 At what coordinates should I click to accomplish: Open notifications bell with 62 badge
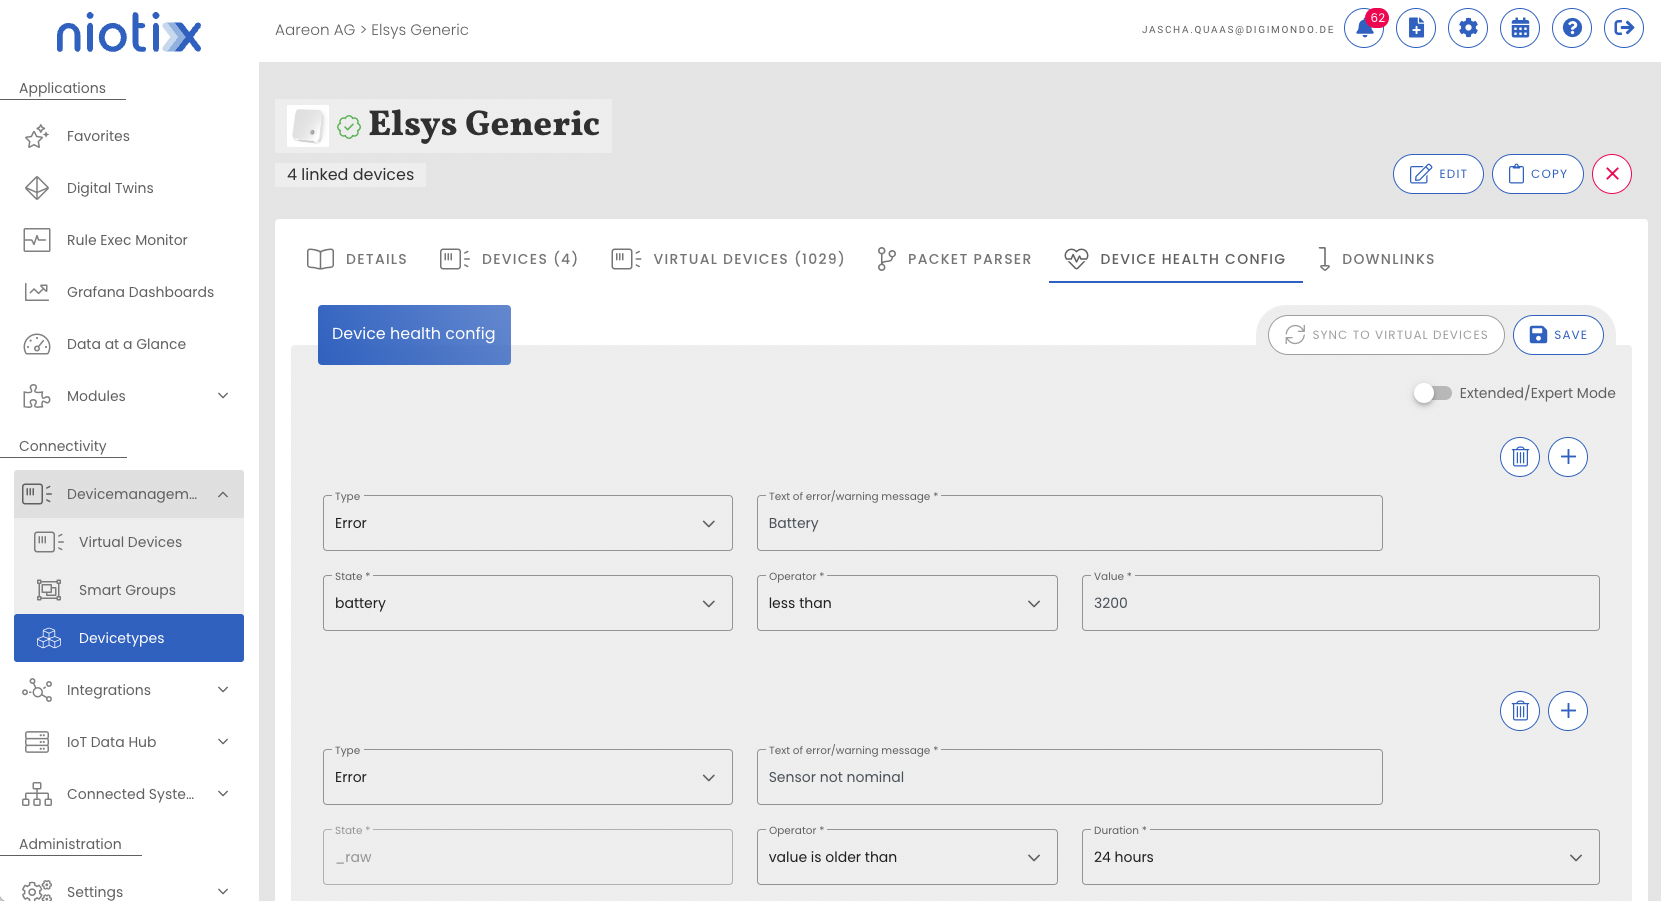tap(1364, 28)
